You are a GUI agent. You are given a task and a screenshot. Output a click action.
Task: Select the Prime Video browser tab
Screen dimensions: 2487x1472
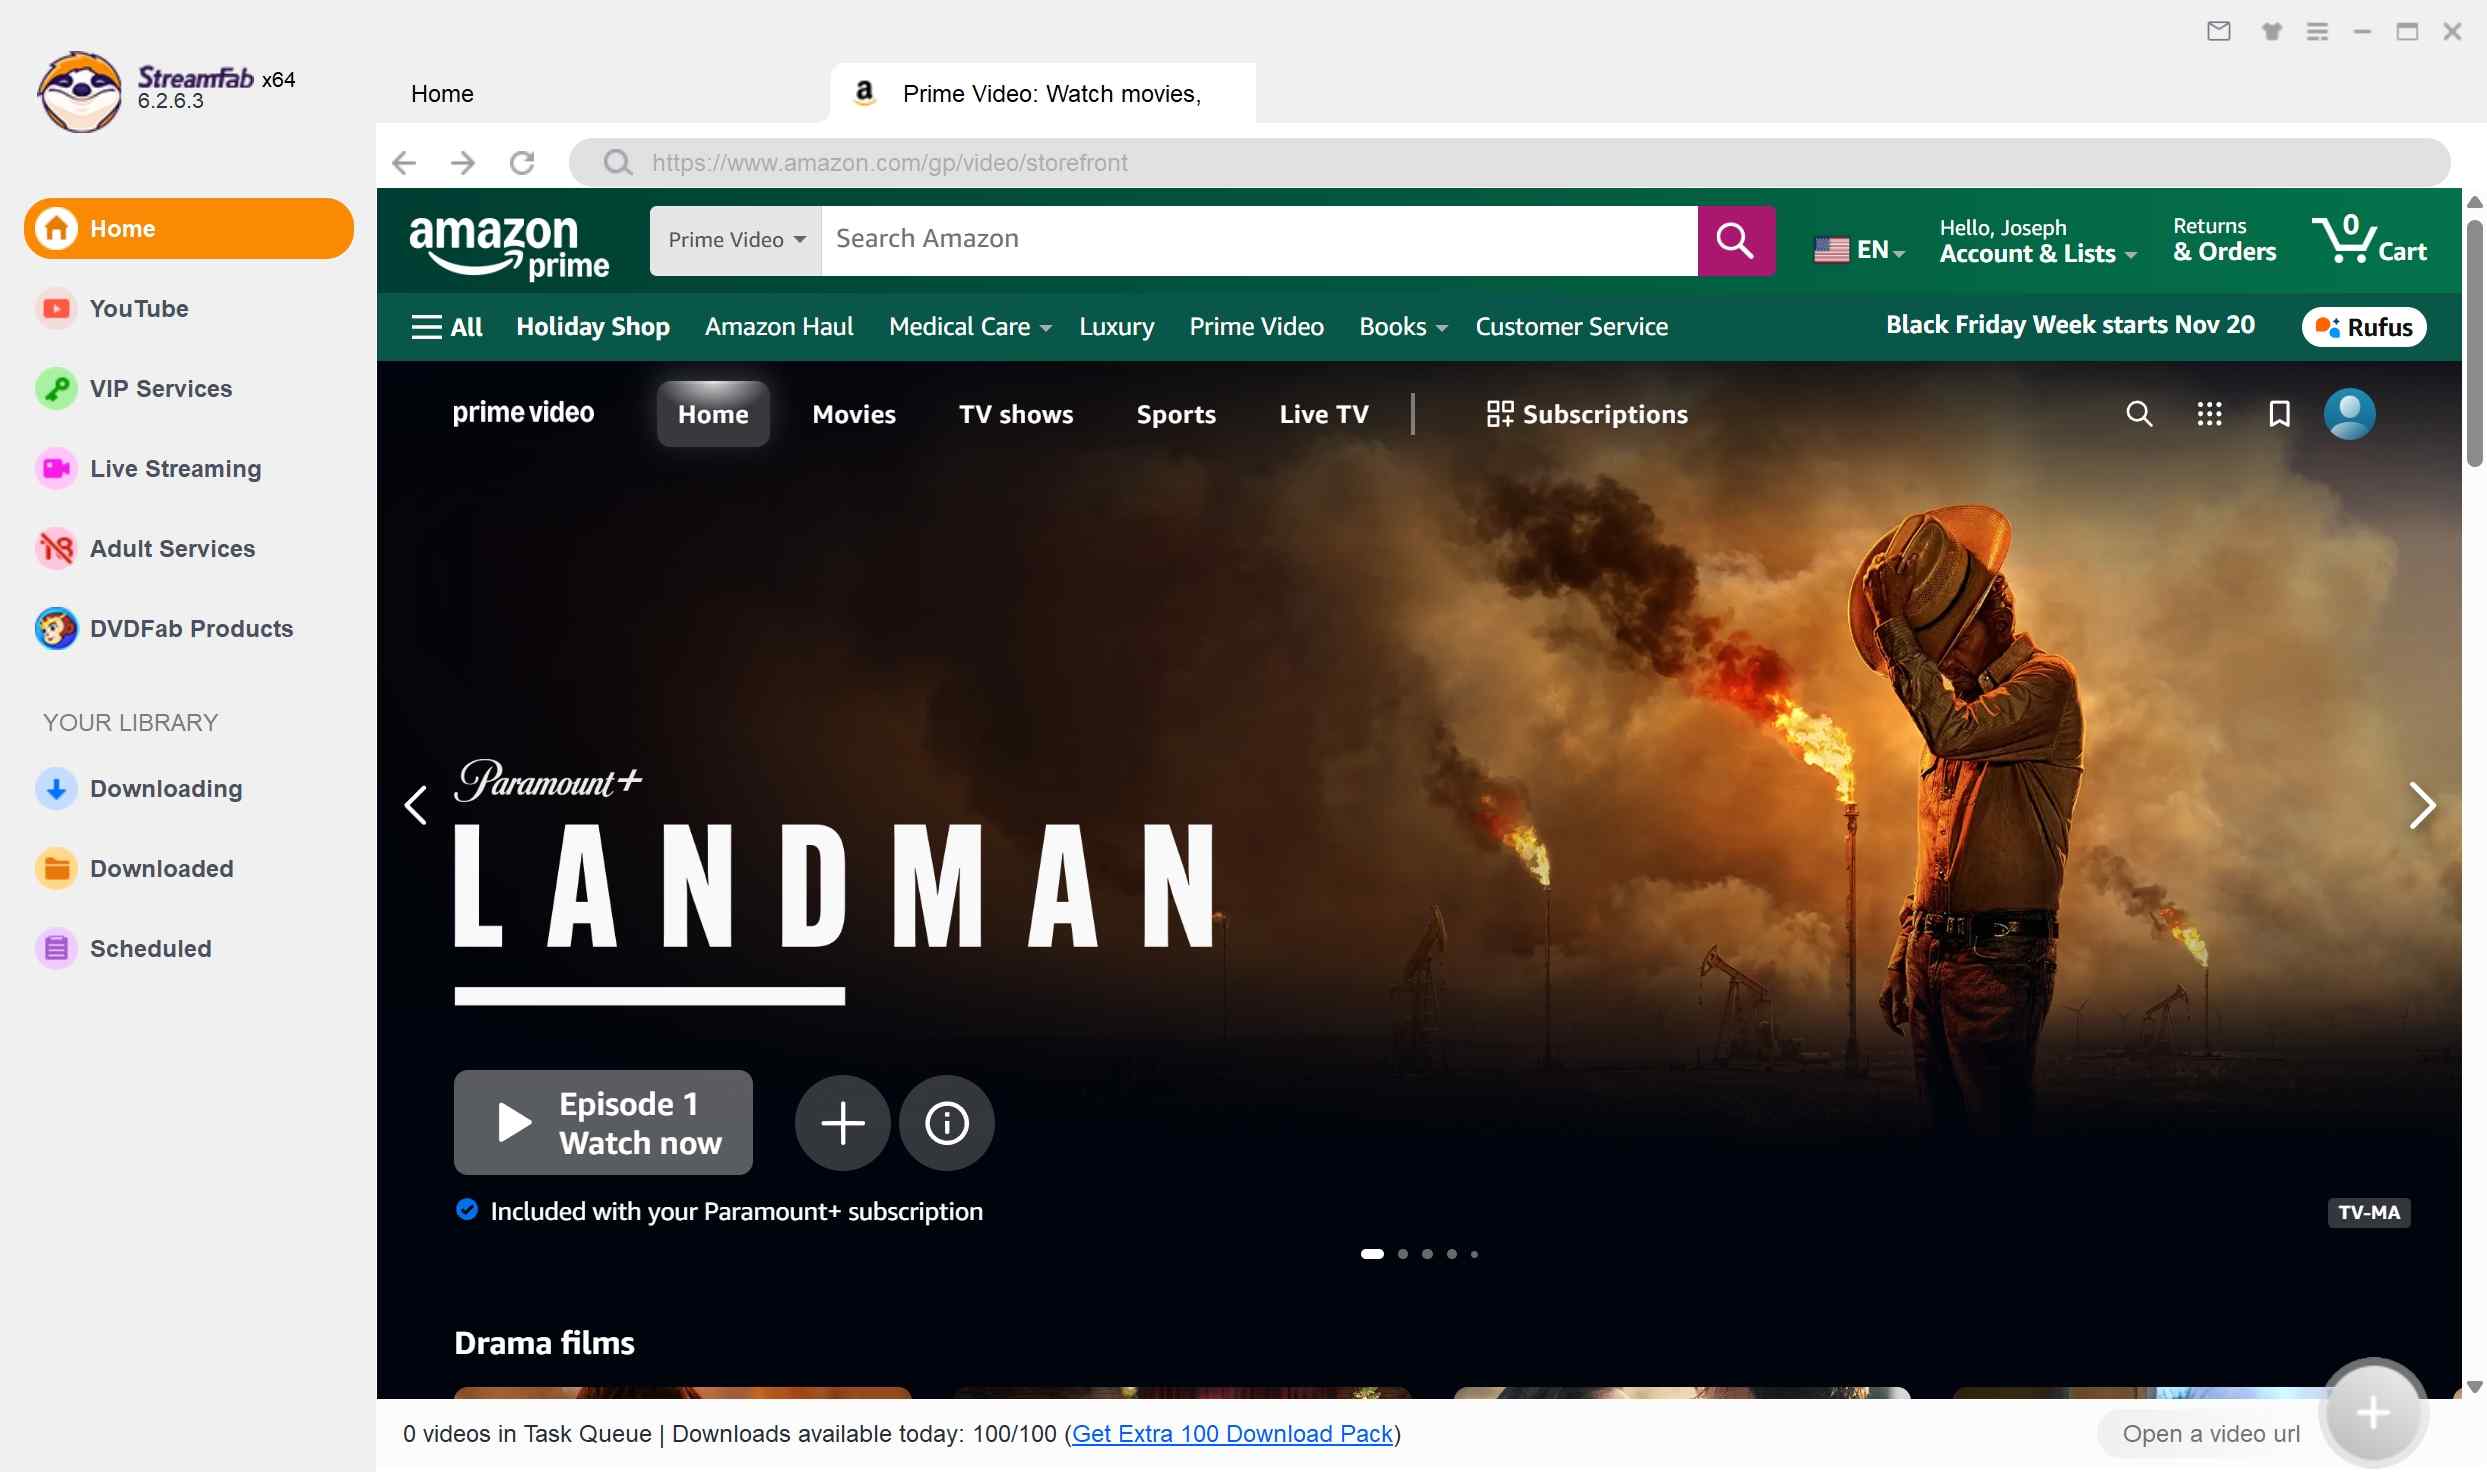pos(1041,93)
